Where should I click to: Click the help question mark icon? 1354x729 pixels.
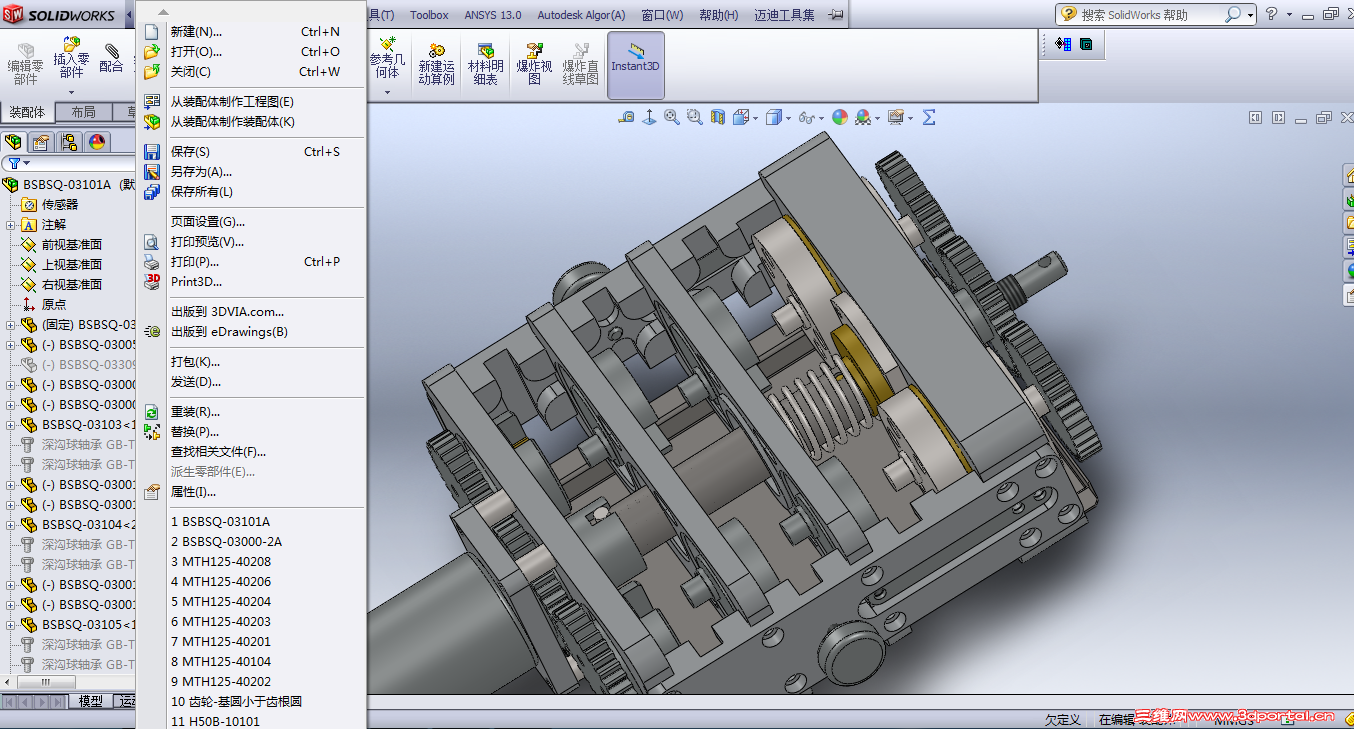pos(1271,14)
